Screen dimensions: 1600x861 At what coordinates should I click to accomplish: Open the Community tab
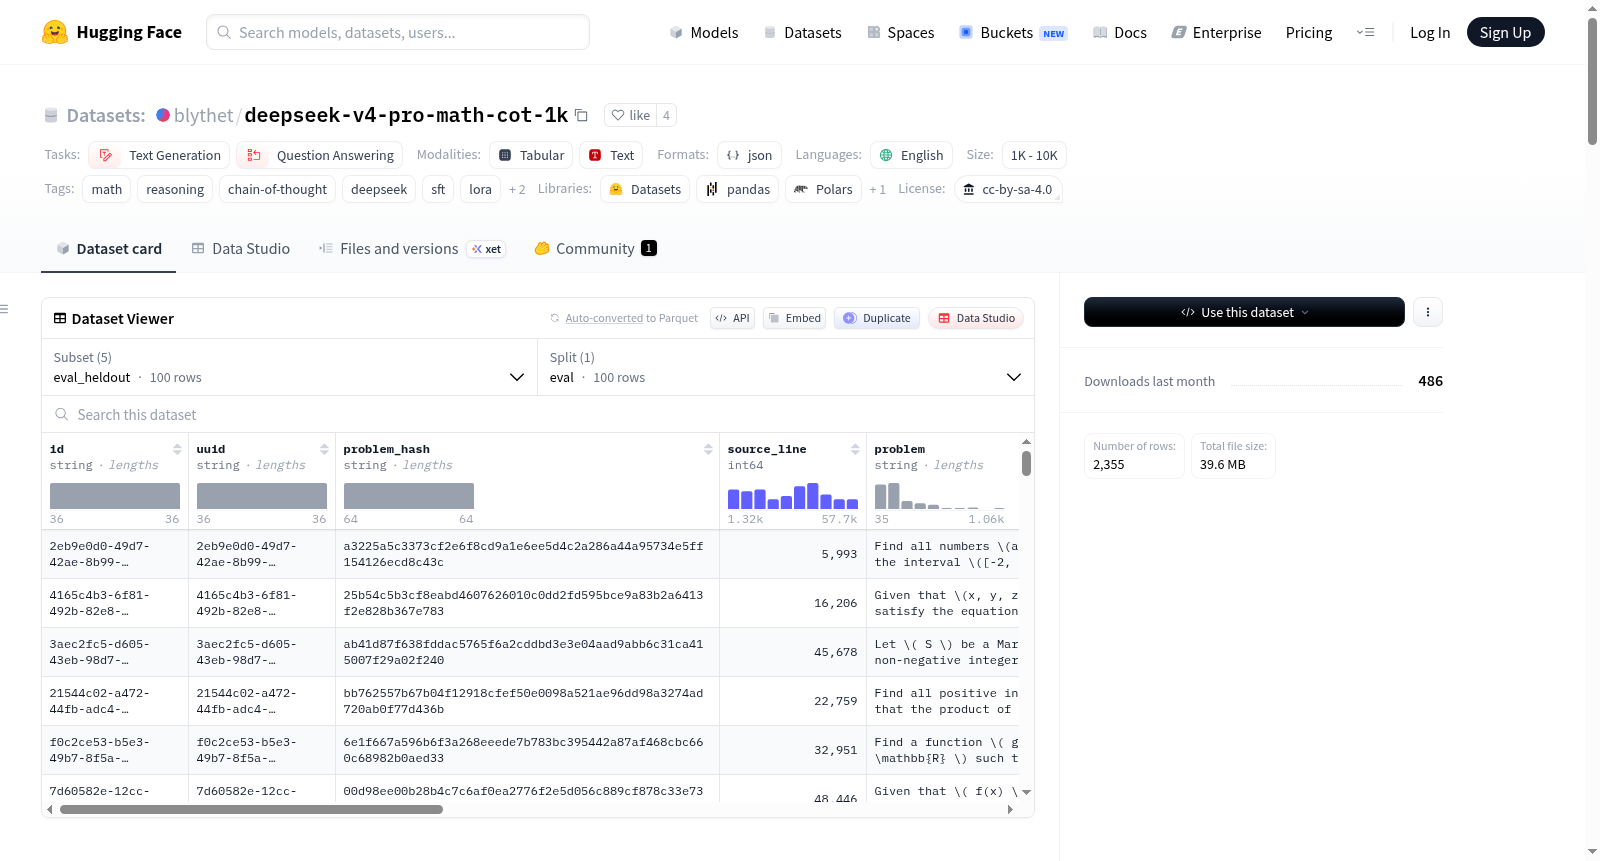596,248
